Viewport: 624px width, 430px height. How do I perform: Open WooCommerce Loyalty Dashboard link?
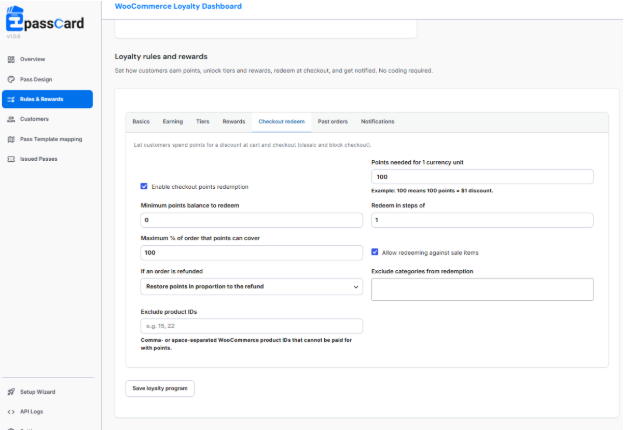coord(178,6)
